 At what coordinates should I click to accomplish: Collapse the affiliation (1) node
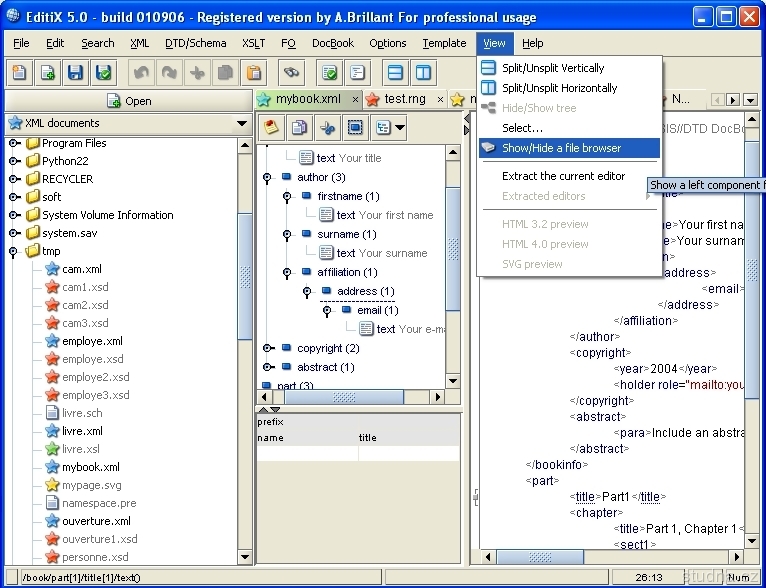coord(287,273)
